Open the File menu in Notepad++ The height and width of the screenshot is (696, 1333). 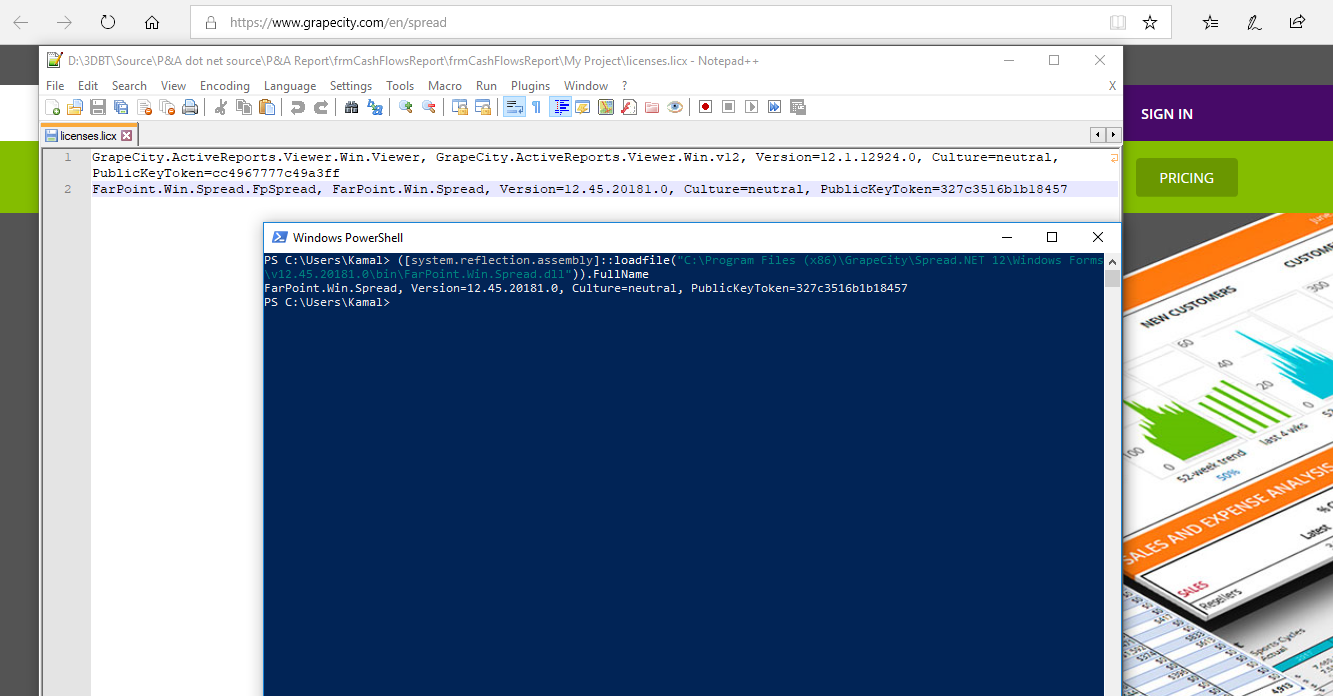pyautogui.click(x=55, y=86)
